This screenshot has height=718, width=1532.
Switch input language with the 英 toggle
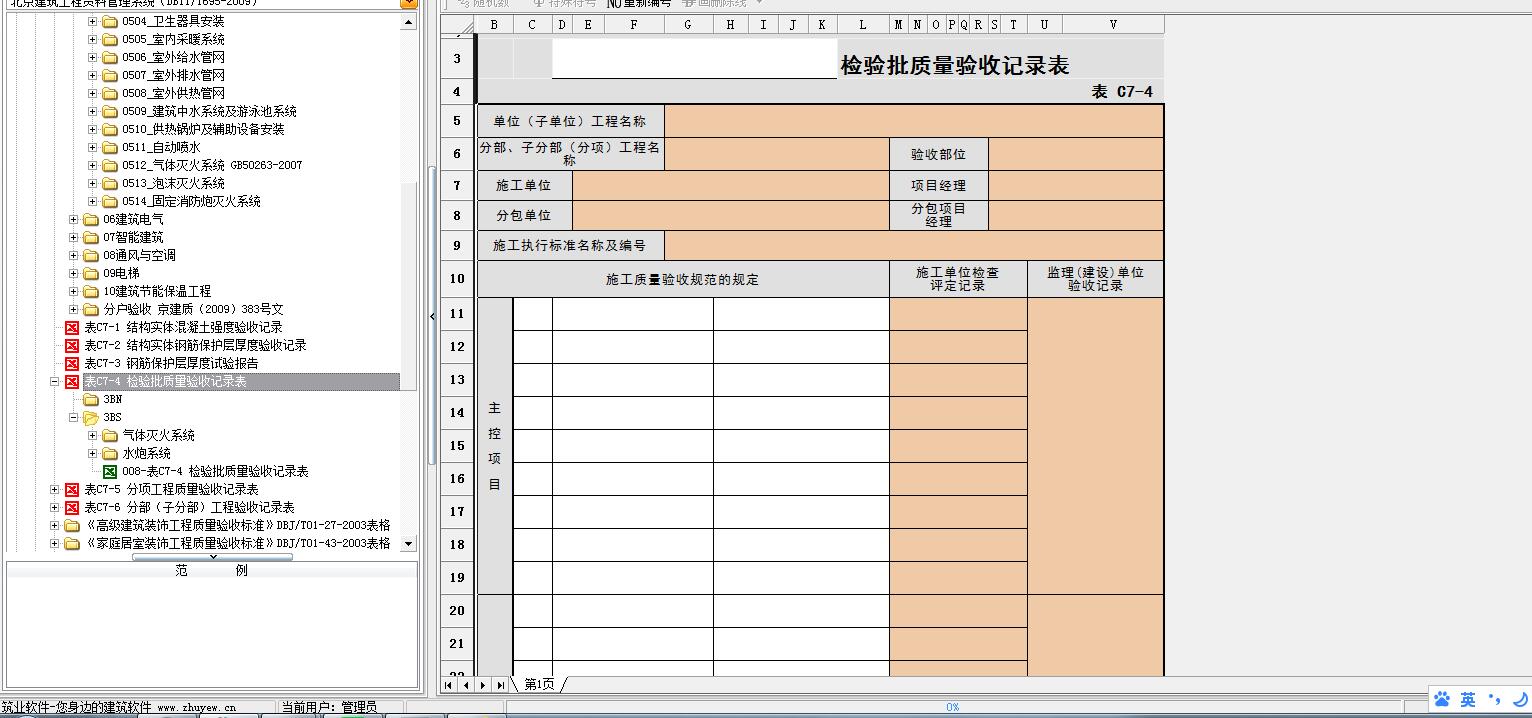[1467, 699]
